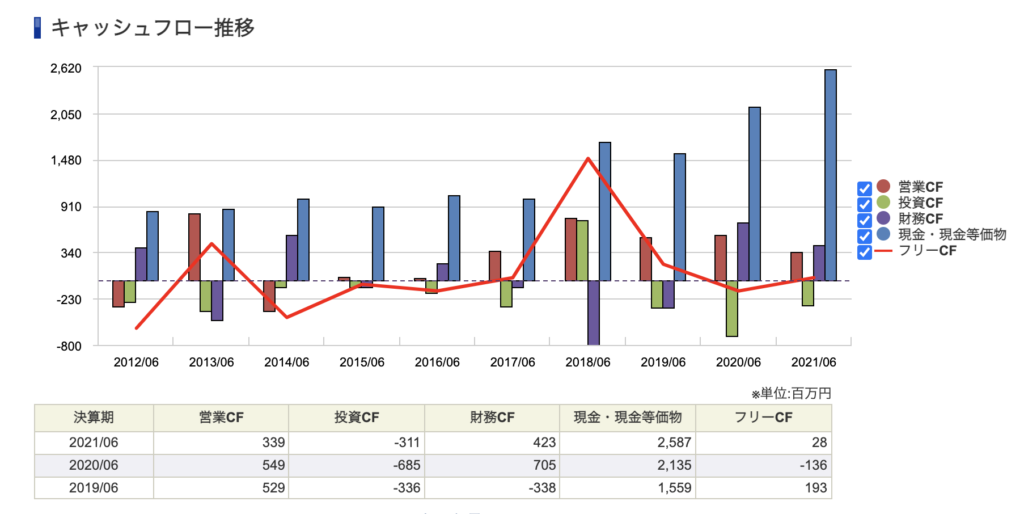Click the 2014/06 purple 財務CF bar
This screenshot has width=1024, height=514.
(291, 258)
